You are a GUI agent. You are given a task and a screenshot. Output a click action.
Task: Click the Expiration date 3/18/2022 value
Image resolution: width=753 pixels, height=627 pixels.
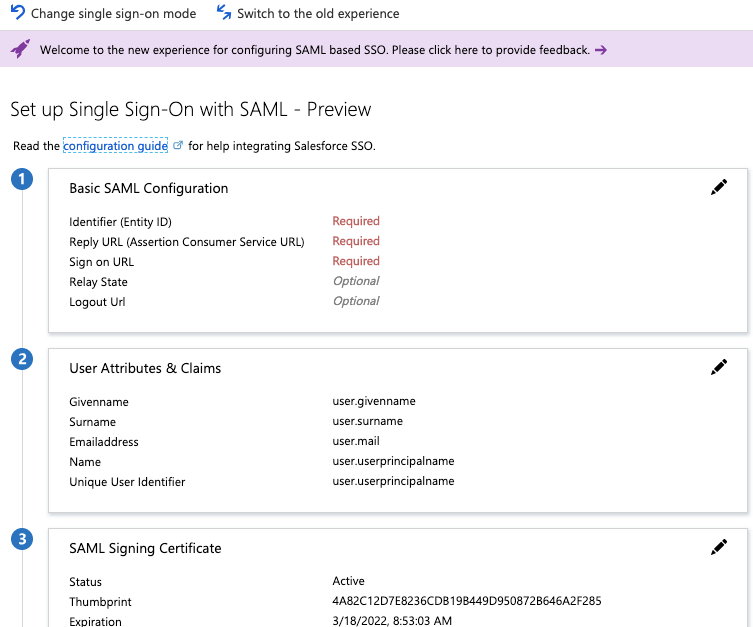(x=392, y=621)
